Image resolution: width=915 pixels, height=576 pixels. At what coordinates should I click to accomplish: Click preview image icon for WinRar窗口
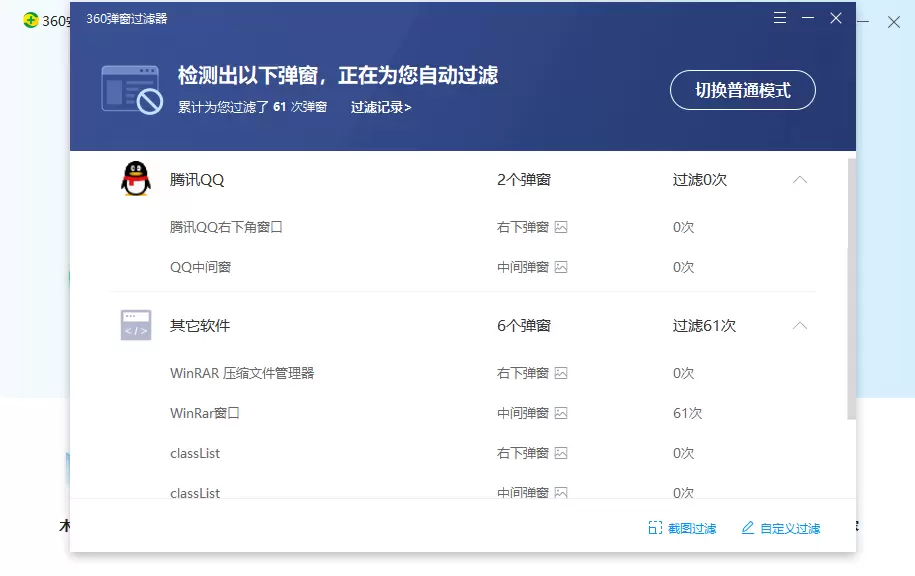click(x=561, y=413)
